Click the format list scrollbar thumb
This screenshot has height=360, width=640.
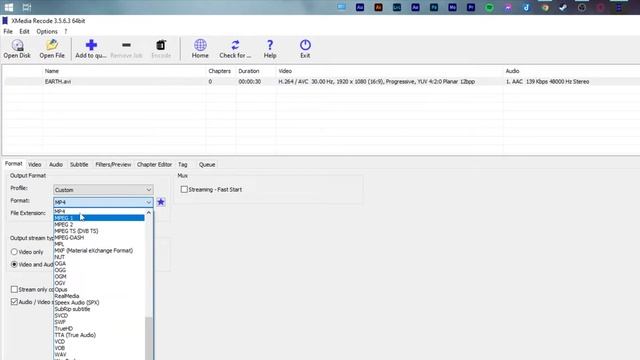coord(149,338)
